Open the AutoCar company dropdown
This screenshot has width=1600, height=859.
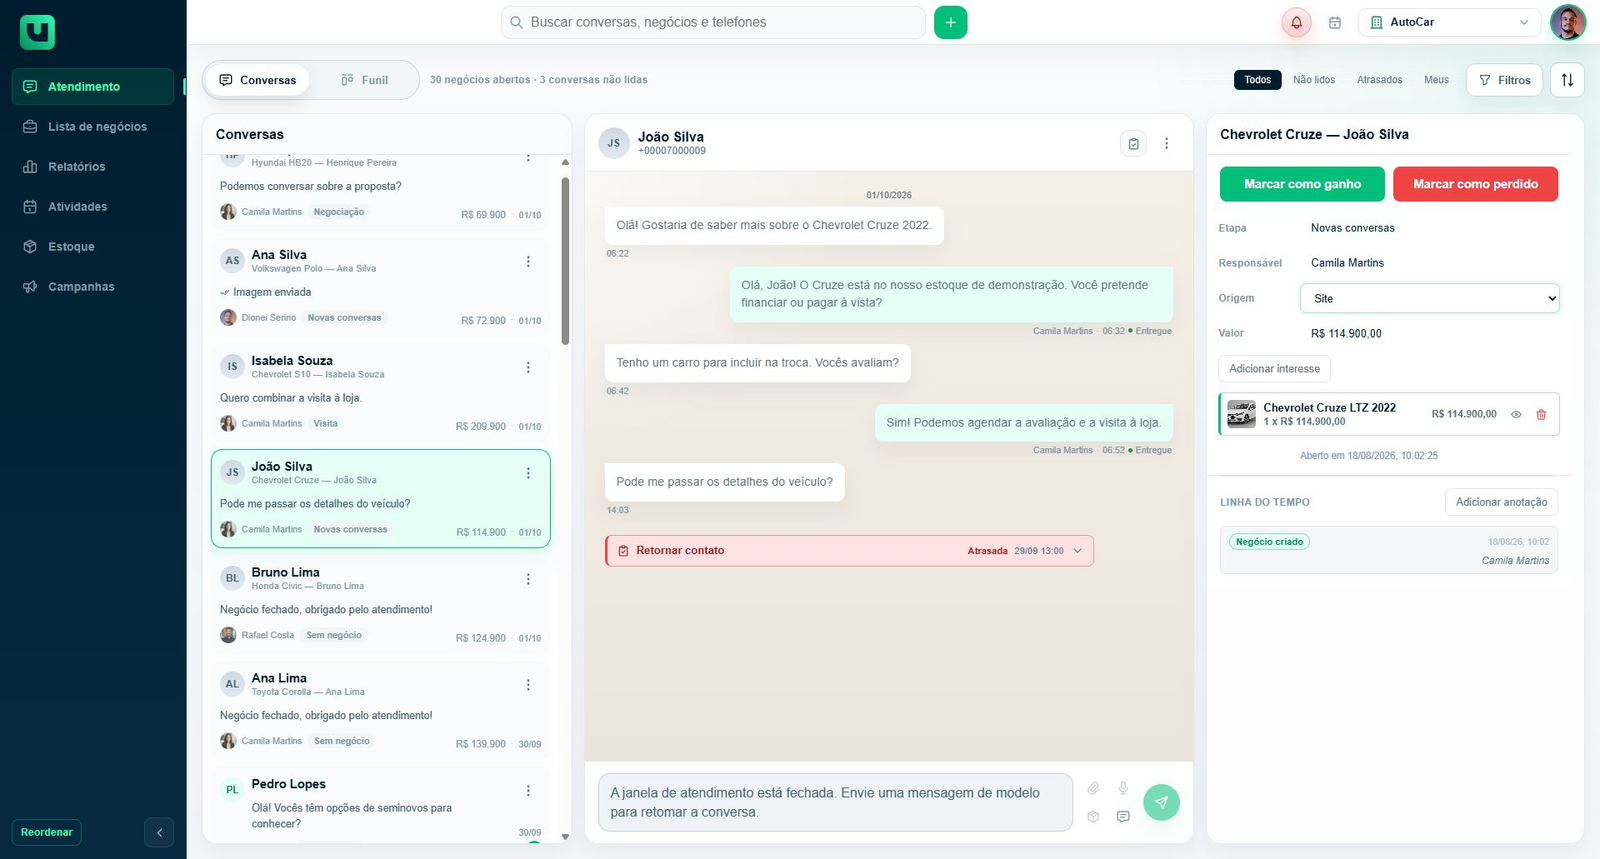[x=1449, y=22]
